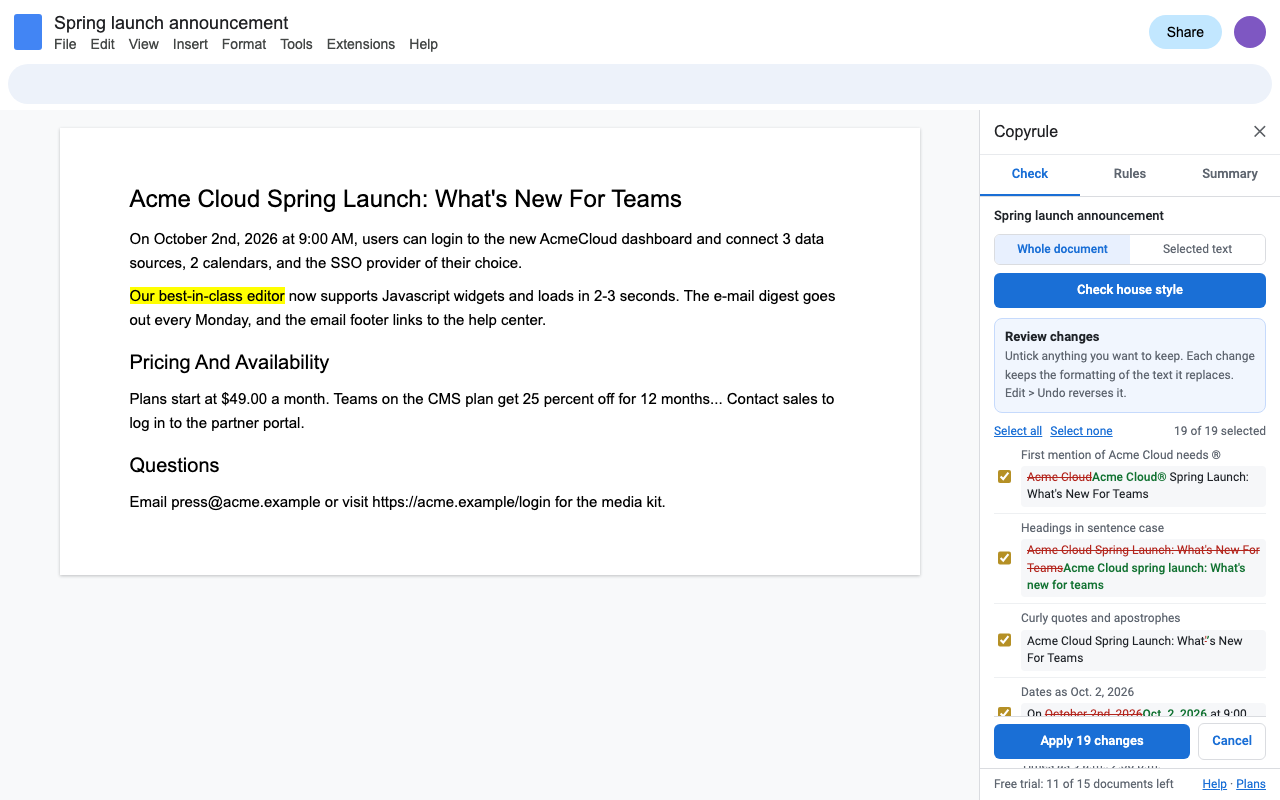Open the Plans link in the sidebar footer

pyautogui.click(x=1251, y=784)
